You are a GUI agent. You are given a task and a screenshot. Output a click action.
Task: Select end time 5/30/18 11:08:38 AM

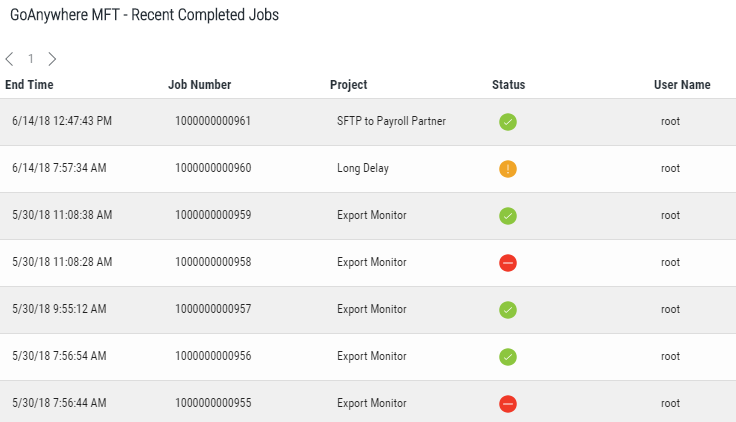(62, 215)
